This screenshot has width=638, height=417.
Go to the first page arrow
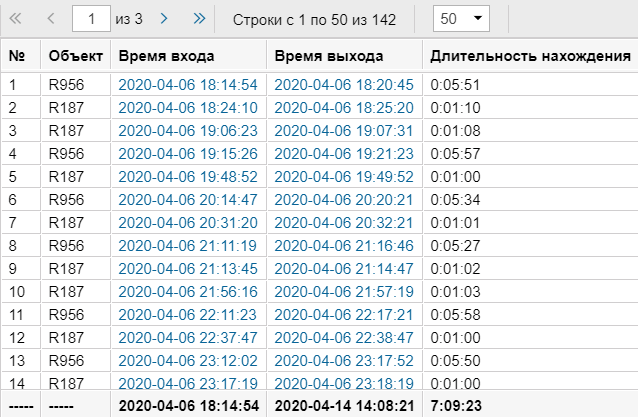click(16, 19)
